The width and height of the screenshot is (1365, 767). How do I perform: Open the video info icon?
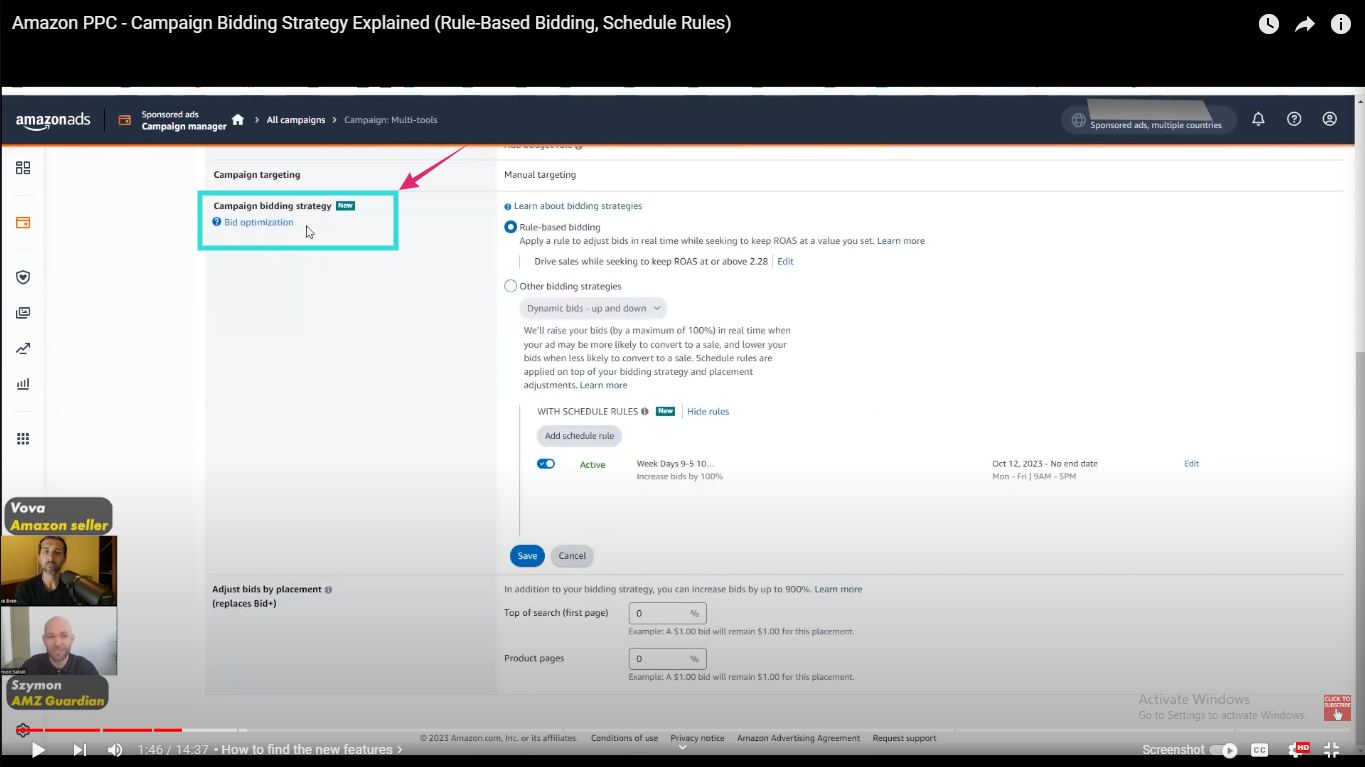pos(1341,24)
